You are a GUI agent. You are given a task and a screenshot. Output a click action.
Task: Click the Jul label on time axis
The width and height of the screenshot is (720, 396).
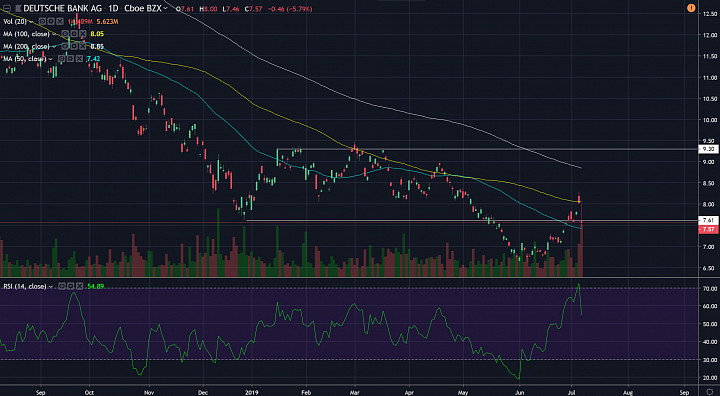571,392
